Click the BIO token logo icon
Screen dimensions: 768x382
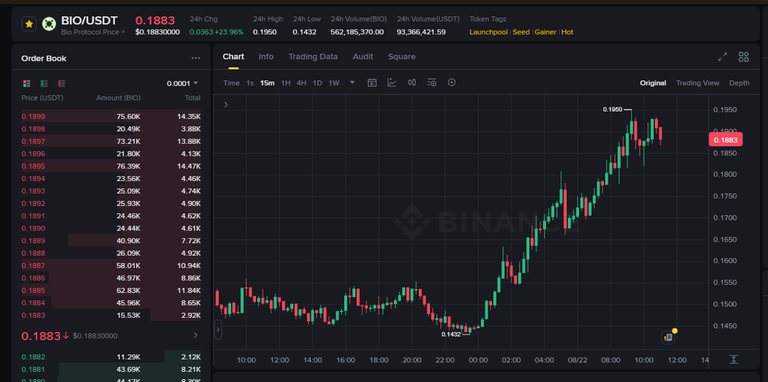coord(48,24)
